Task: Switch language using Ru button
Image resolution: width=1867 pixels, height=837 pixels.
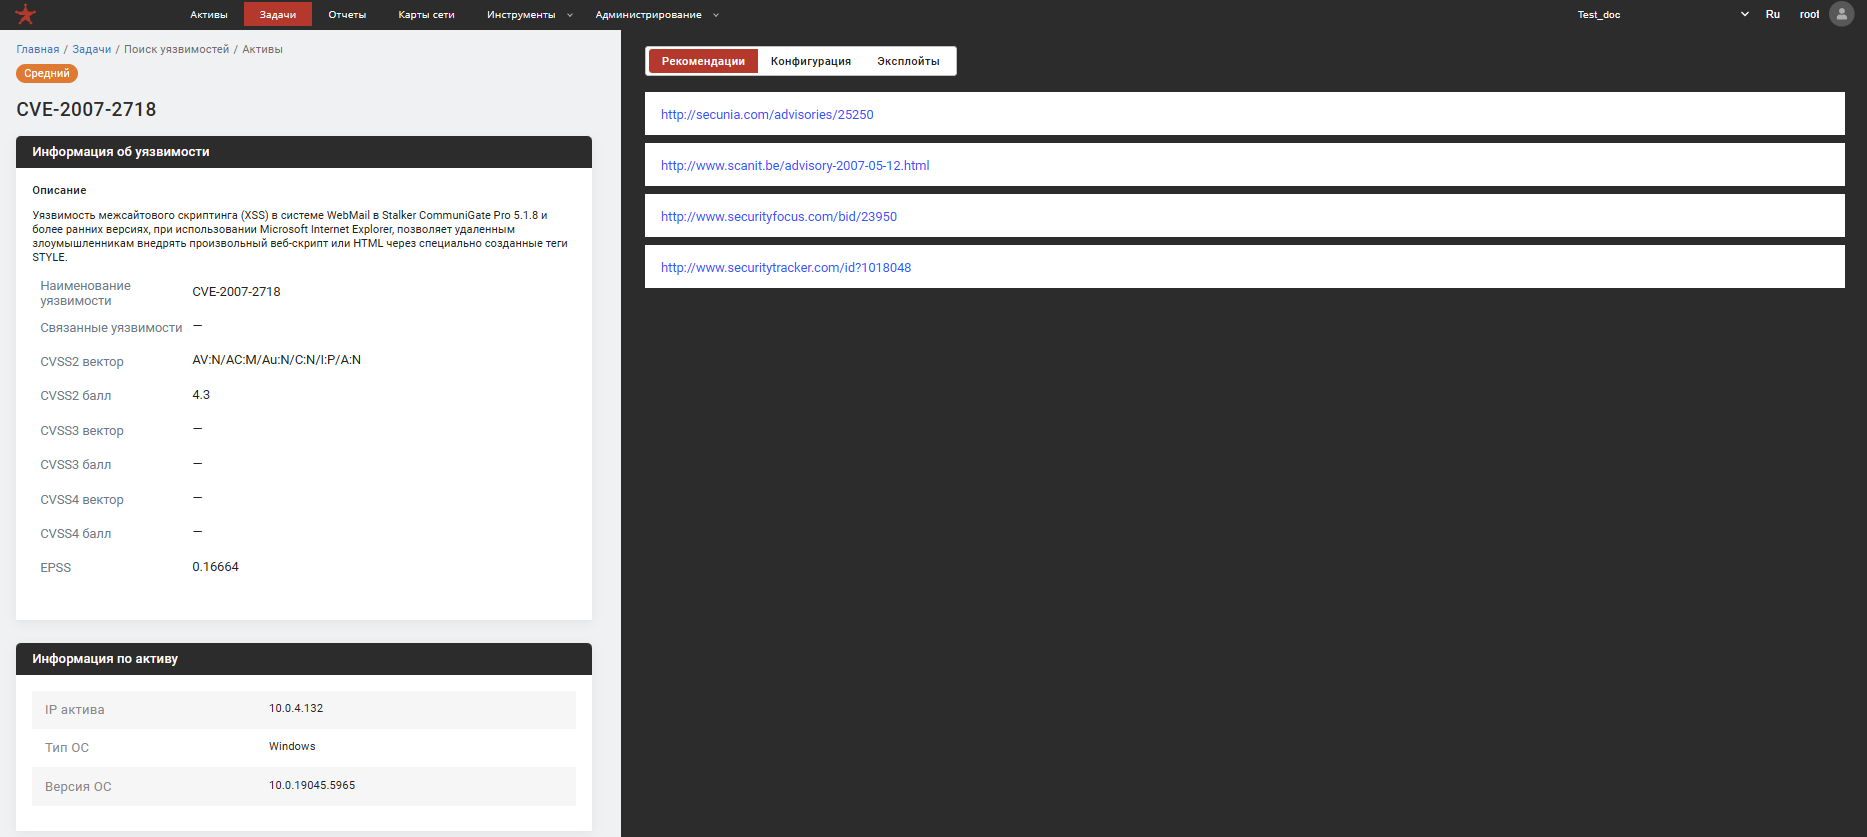Action: point(1772,15)
